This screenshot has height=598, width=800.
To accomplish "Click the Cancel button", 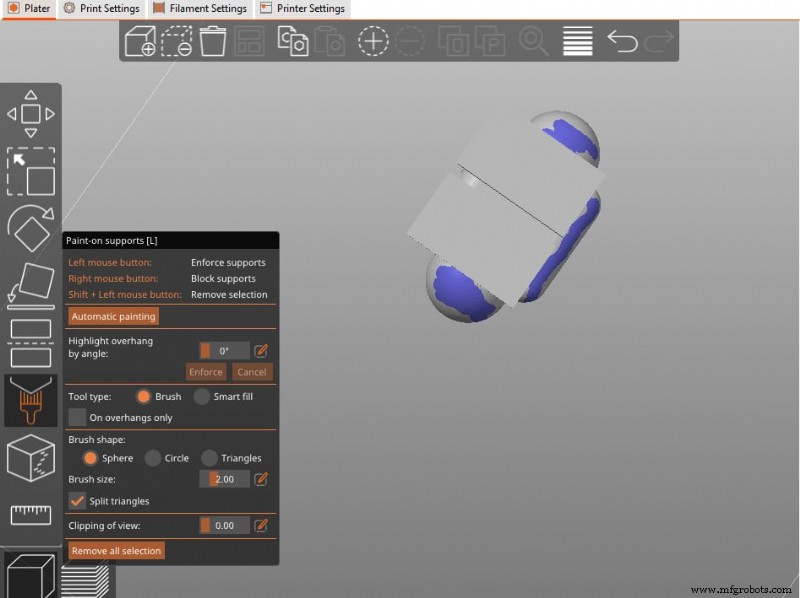I will click(252, 372).
